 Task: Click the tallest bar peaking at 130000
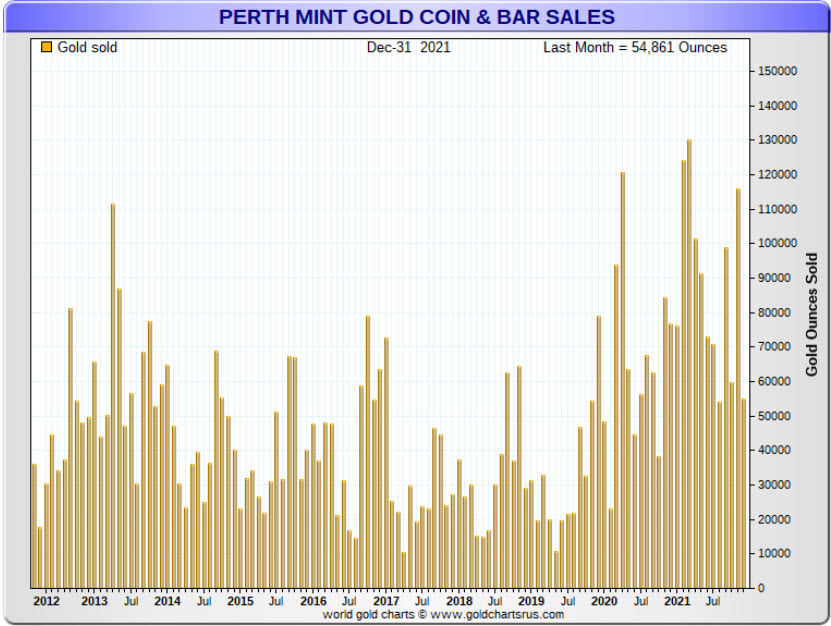point(689,364)
